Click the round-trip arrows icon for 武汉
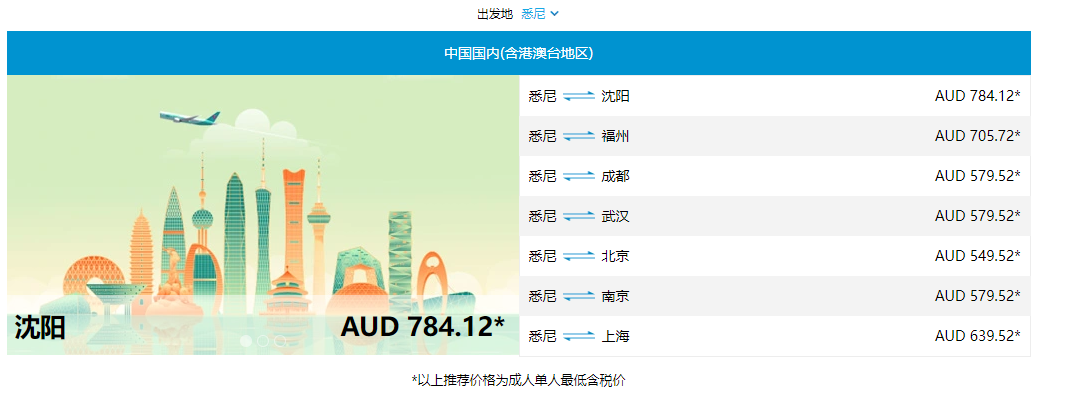This screenshot has height=393, width=1069. pos(579,216)
